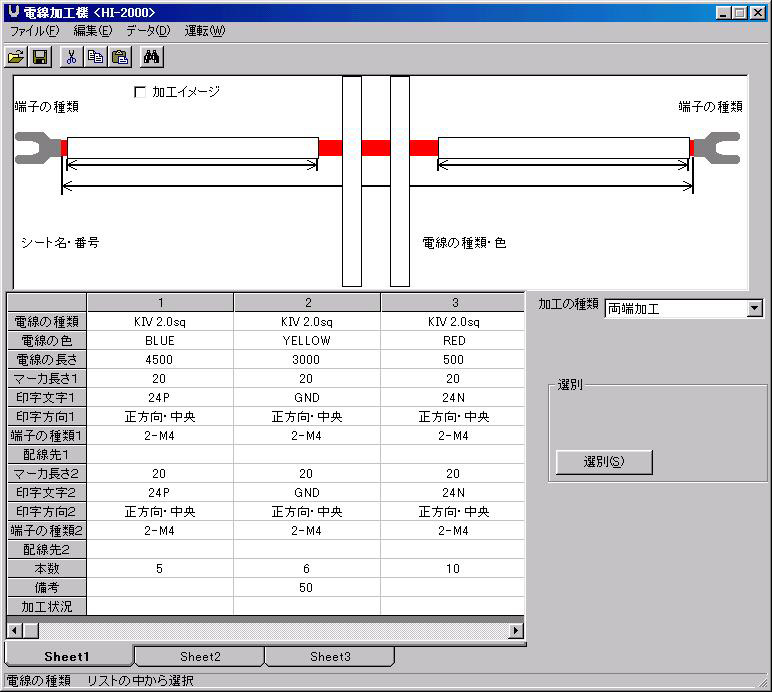This screenshot has width=772, height=692.
Task: Click the 本数 cell with value 10
Action: pos(453,568)
